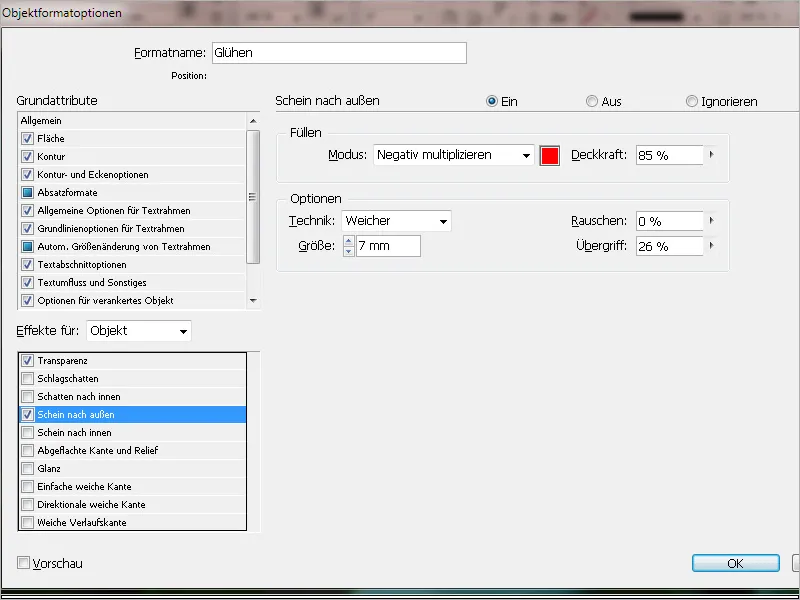Disable the Transparenz effect checkbox
The height and width of the screenshot is (600, 800).
coord(28,360)
